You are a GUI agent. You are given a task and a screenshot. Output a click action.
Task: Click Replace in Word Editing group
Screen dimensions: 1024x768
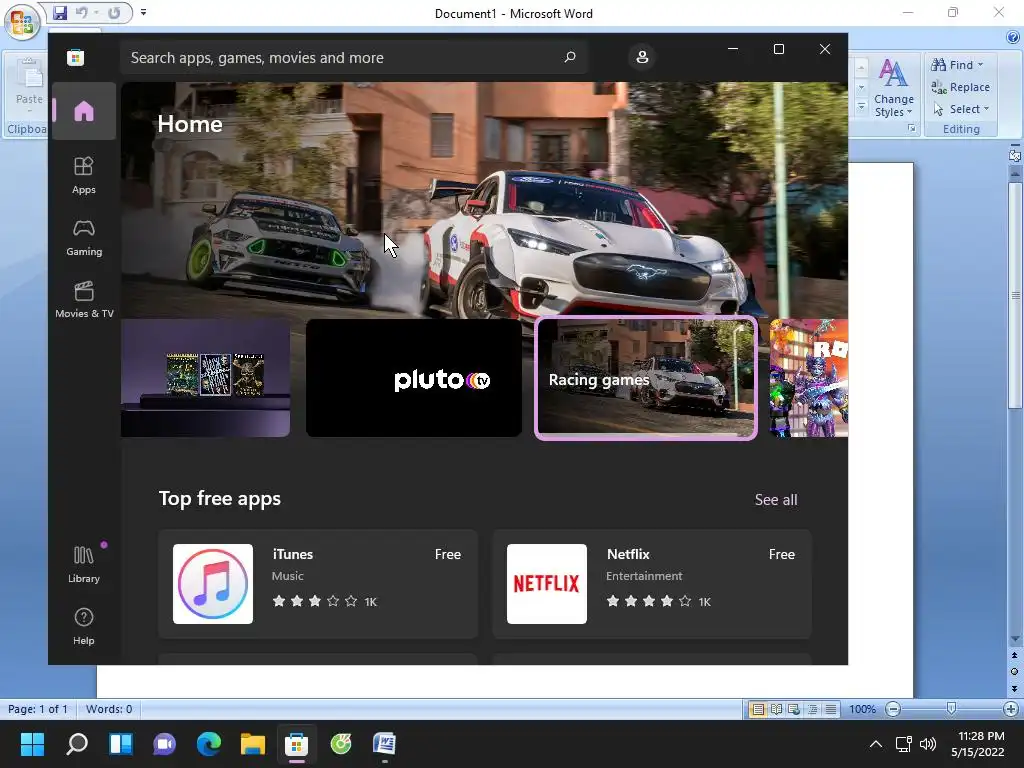(960, 87)
